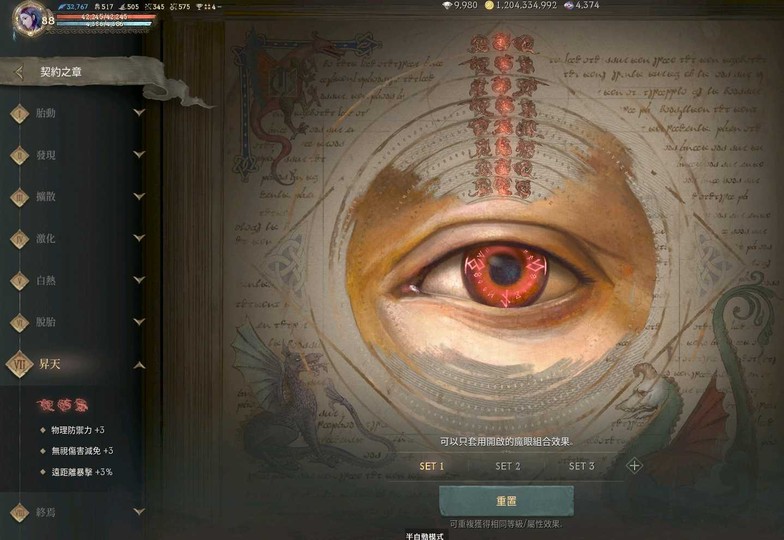This screenshot has height=540, width=784.
Task: Select the chapter I 胎動 diamond icon
Action: pyautogui.click(x=19, y=113)
